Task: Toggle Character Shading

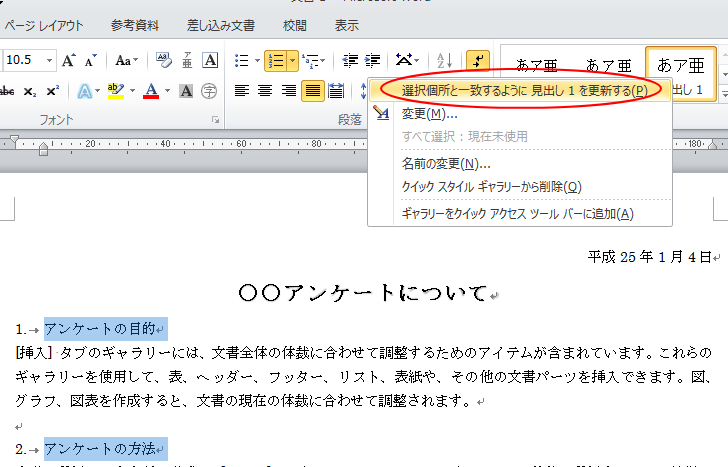Action: [x=186, y=91]
